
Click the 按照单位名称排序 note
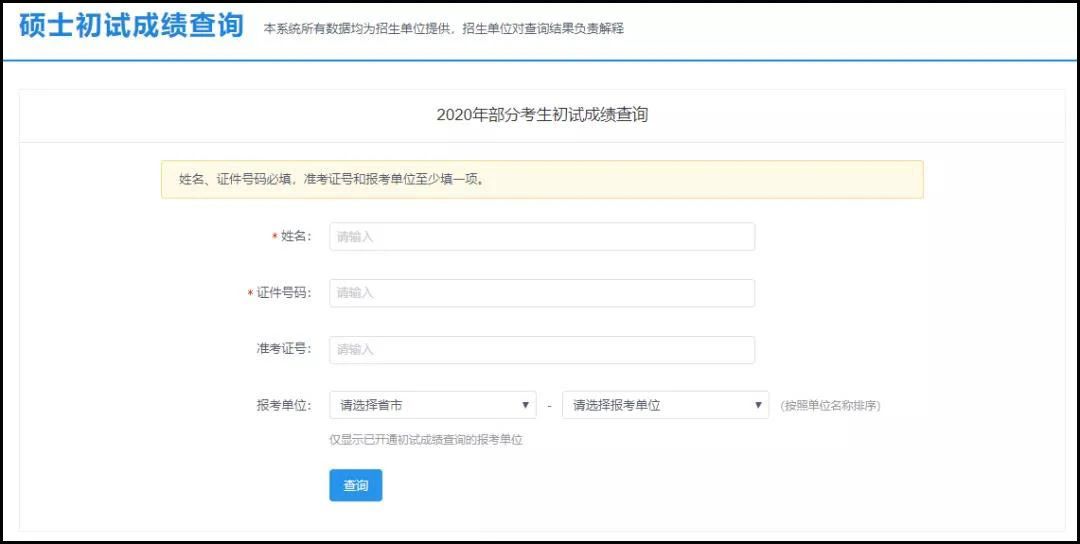coord(830,406)
